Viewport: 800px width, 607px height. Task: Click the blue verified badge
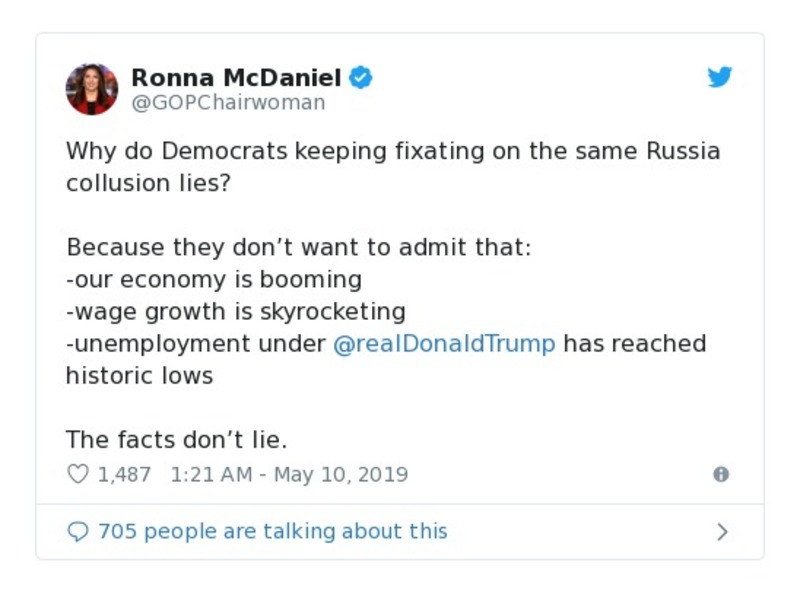[x=360, y=77]
